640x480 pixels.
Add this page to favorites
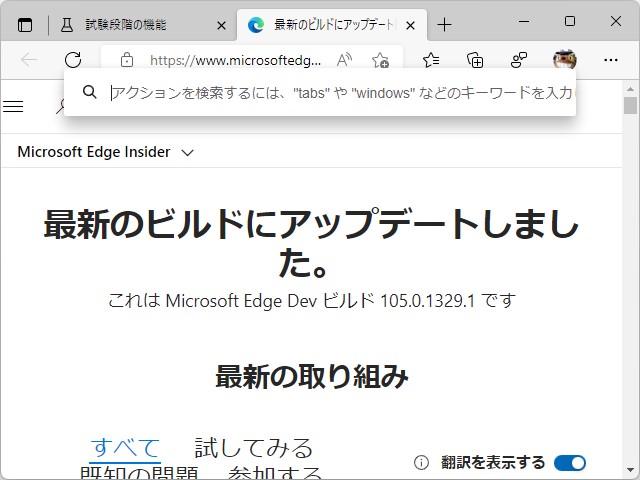tap(380, 60)
